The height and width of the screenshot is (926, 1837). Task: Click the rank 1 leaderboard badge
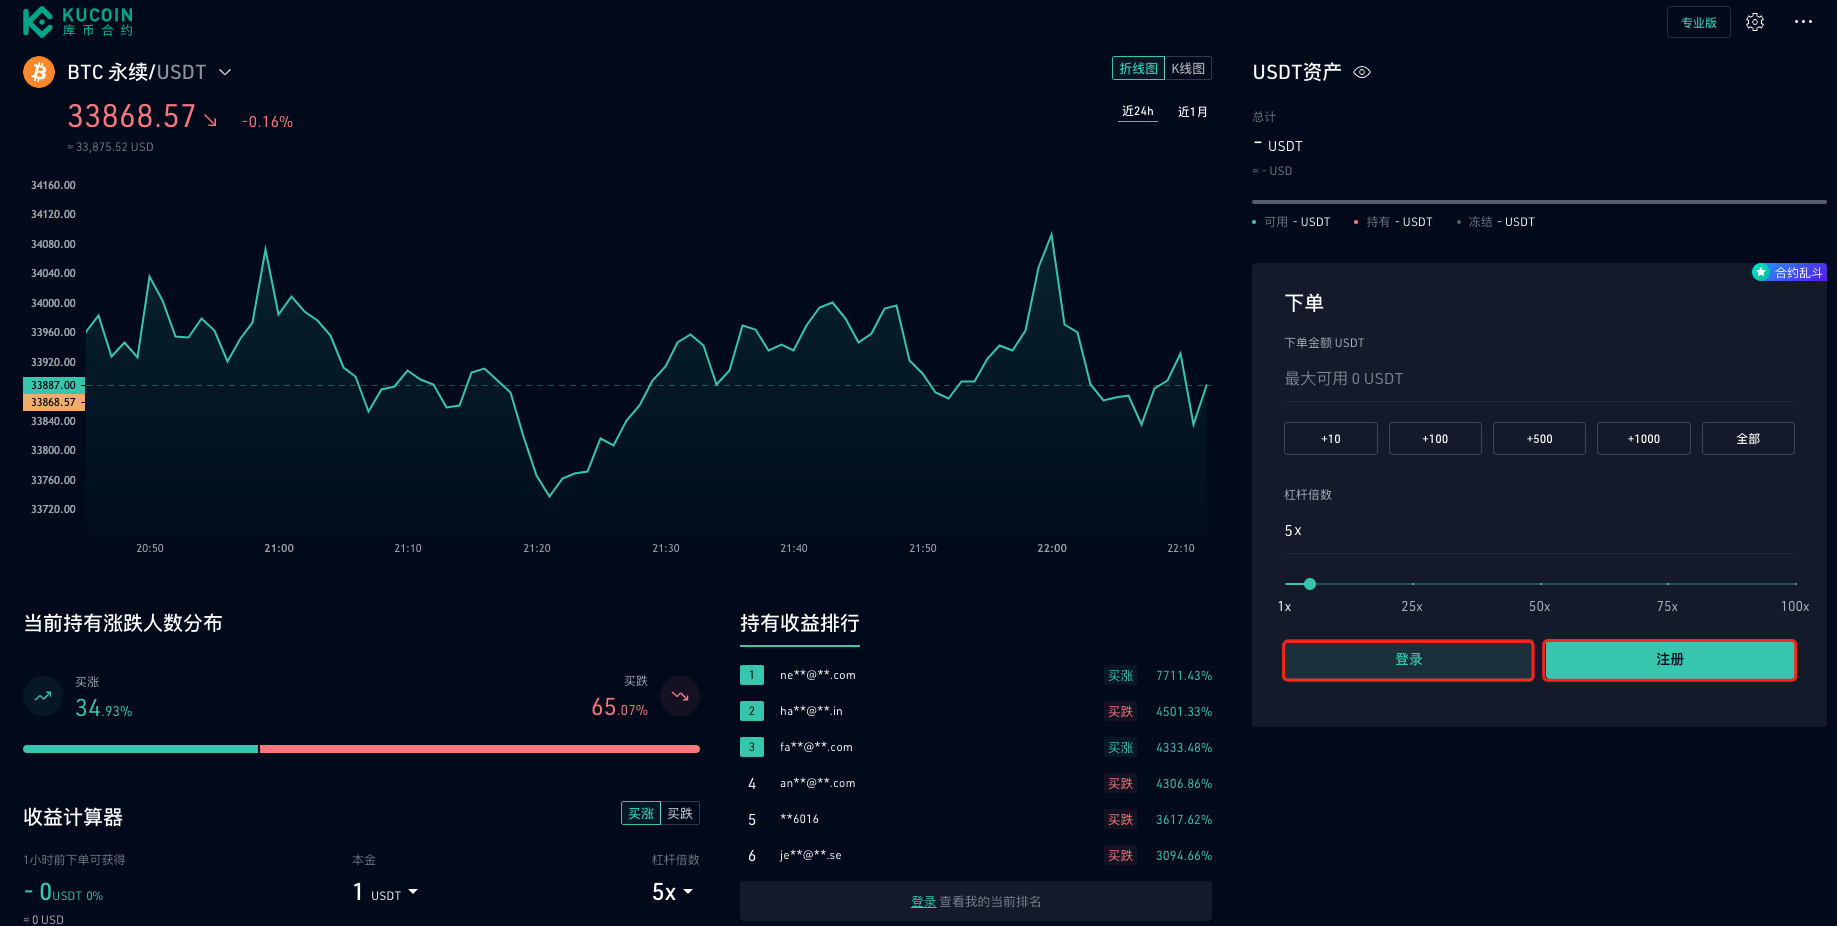tap(752, 675)
